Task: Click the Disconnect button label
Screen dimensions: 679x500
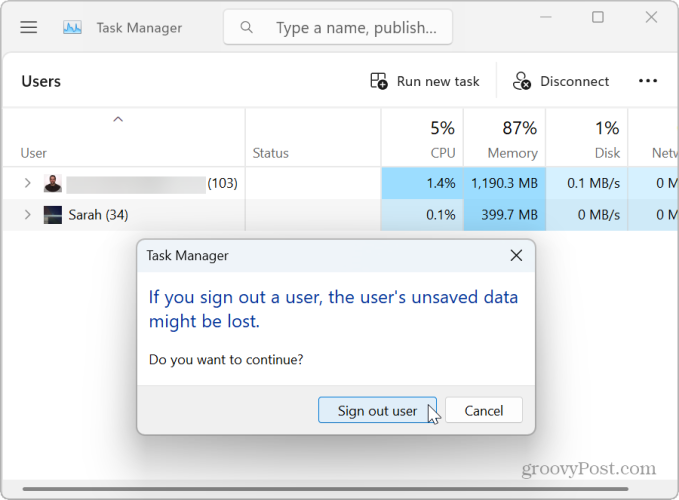Action: click(574, 81)
